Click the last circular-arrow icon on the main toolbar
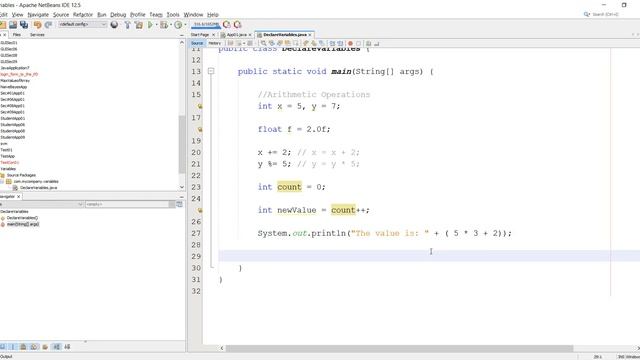 [238, 24]
